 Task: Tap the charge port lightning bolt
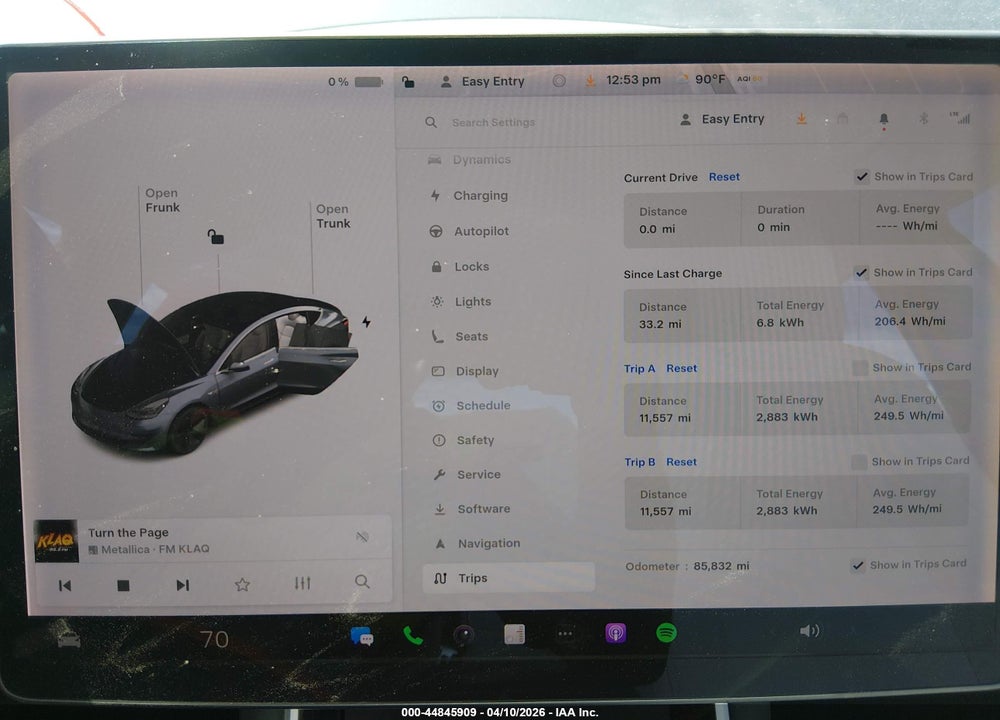[366, 322]
